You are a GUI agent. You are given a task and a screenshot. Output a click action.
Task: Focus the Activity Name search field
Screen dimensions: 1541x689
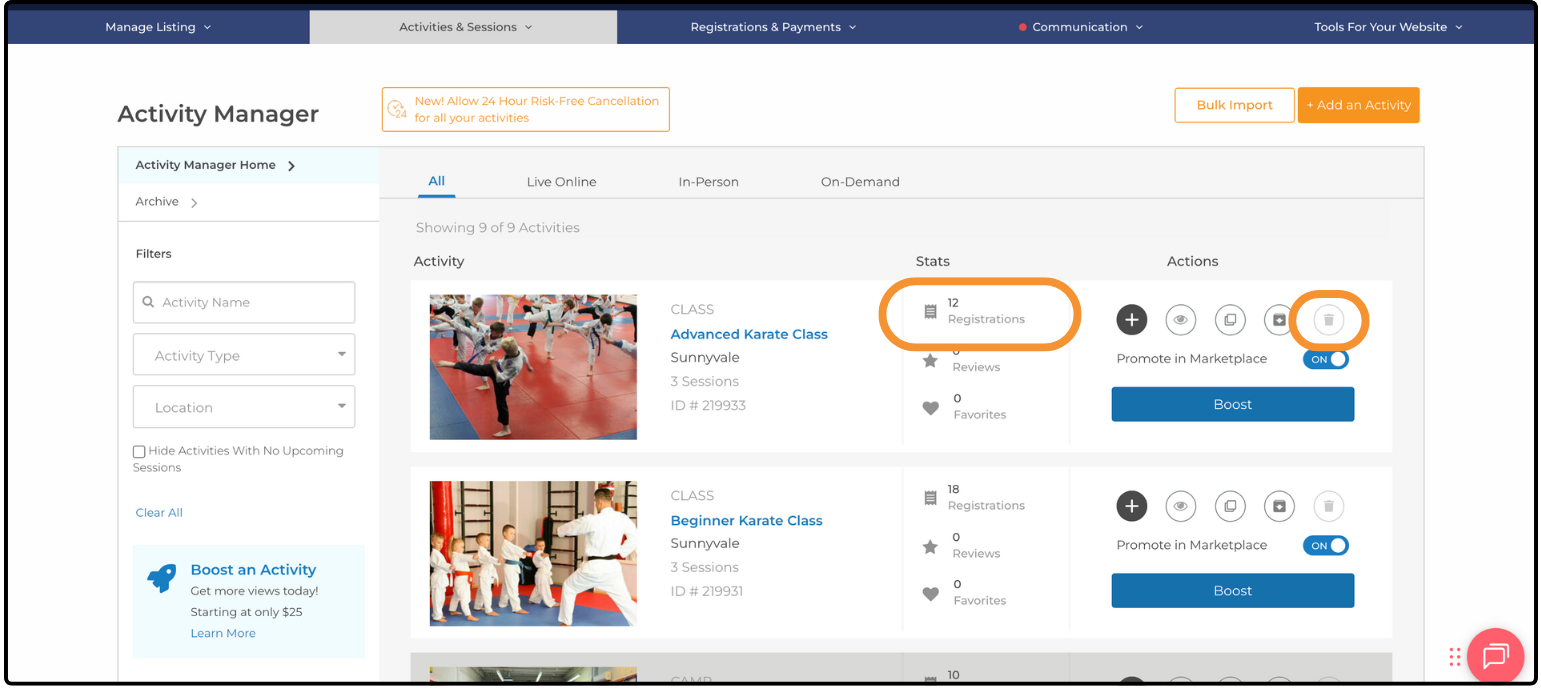244,302
